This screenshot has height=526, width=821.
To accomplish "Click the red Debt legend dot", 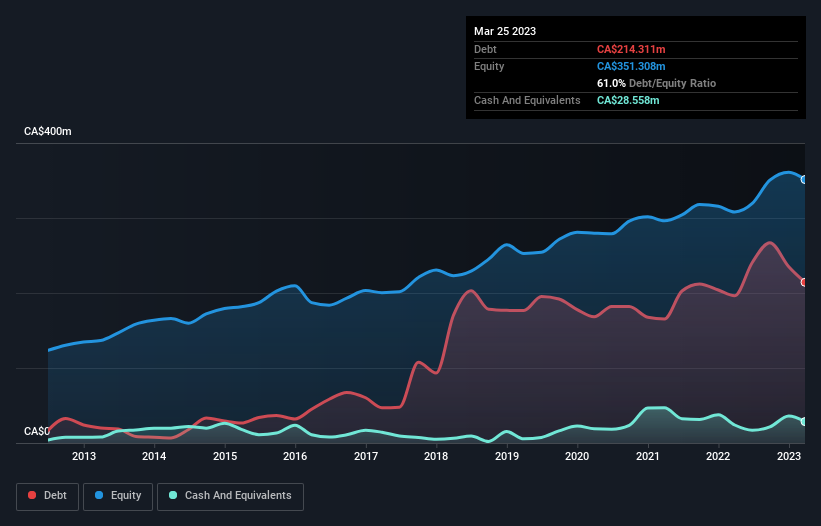I will click(32, 495).
